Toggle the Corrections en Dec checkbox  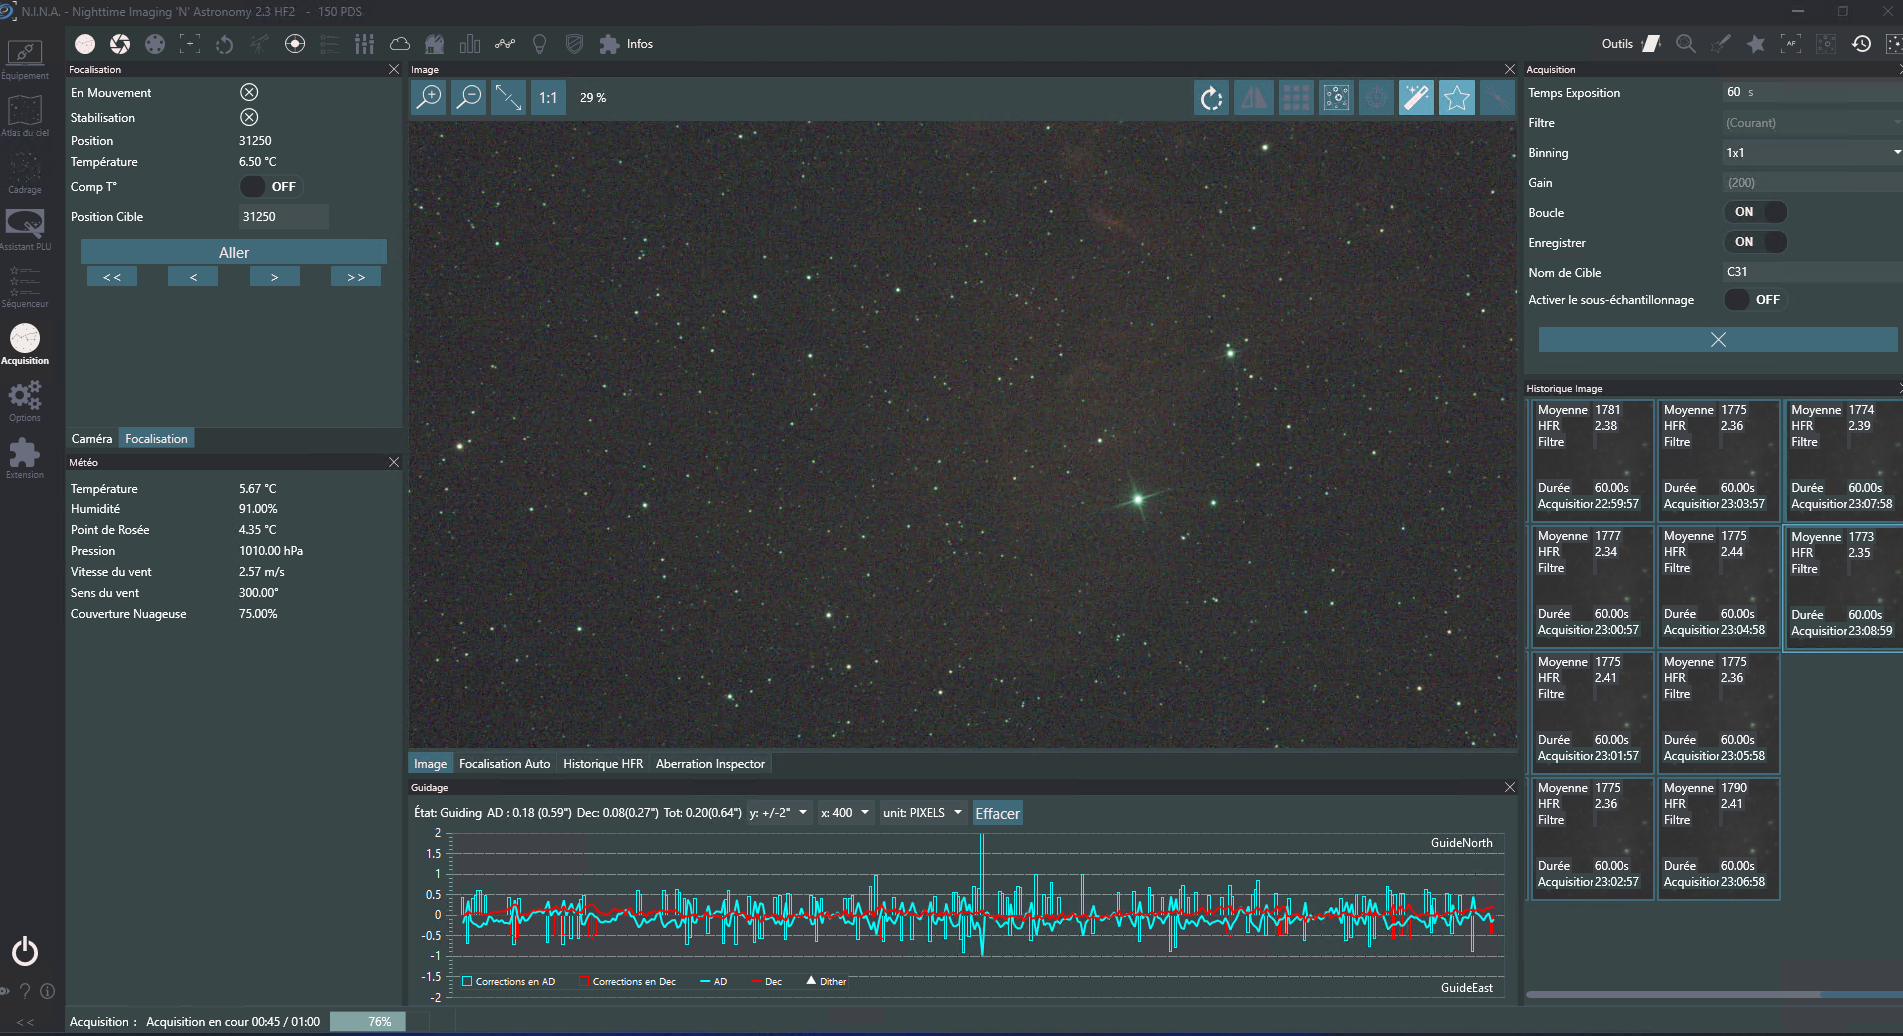(x=584, y=981)
